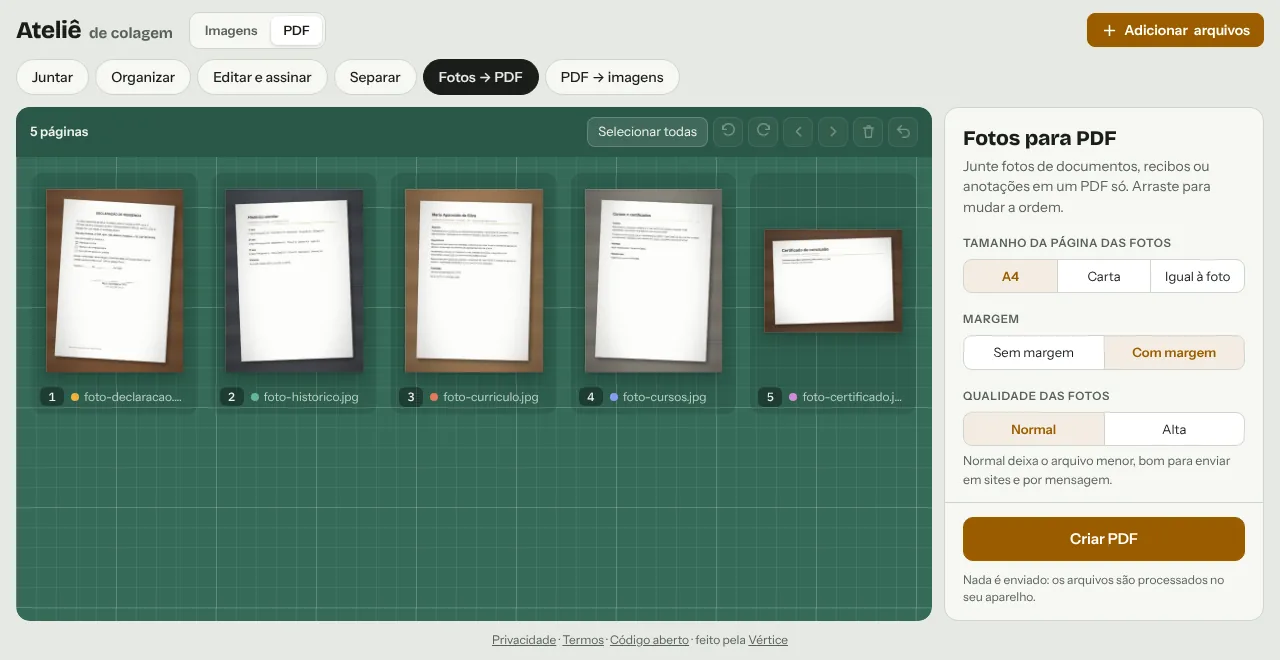
Task: Click the foto-certificado file name
Action: coord(852,397)
